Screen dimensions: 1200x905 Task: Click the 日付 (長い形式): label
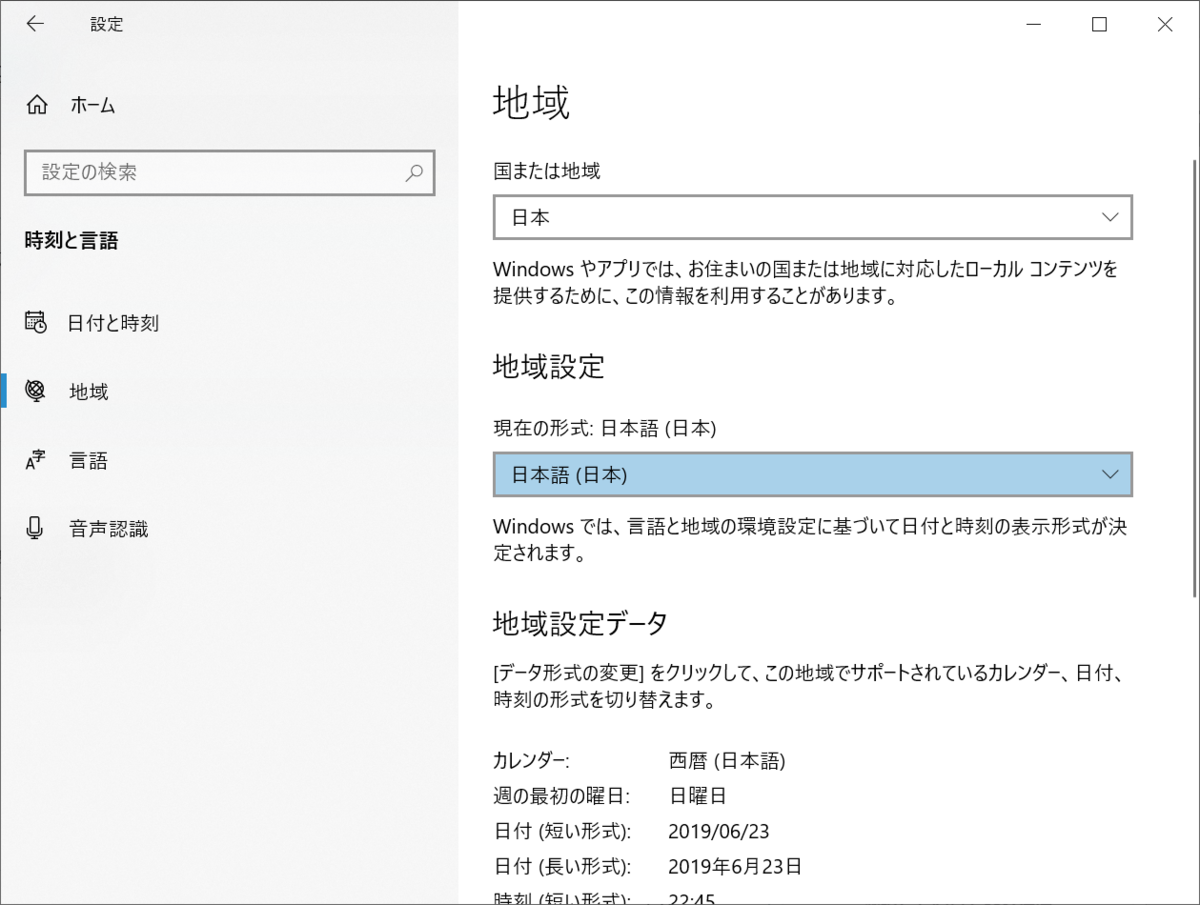[563, 866]
